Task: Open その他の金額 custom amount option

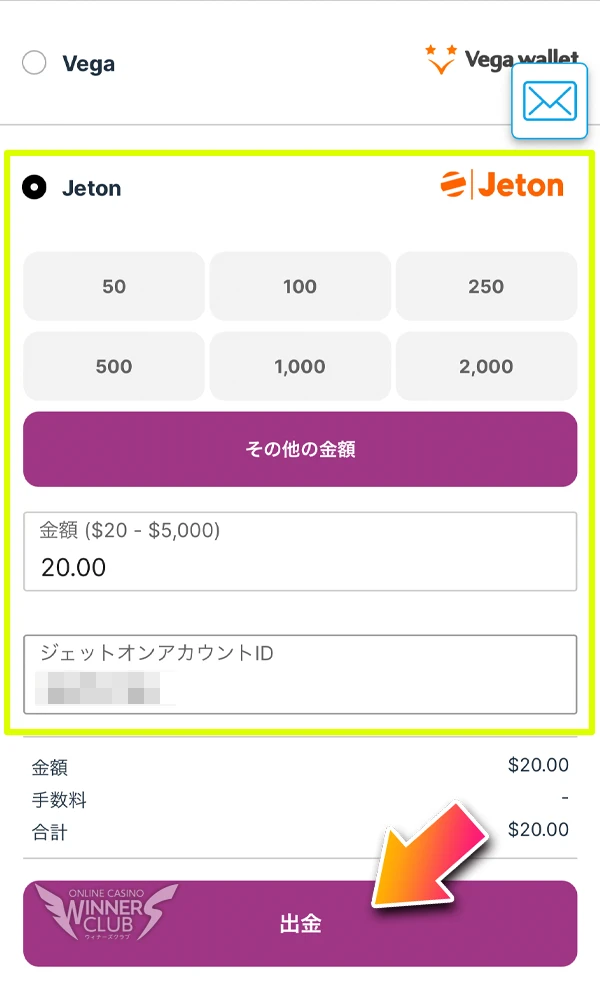Action: pyautogui.click(x=300, y=449)
